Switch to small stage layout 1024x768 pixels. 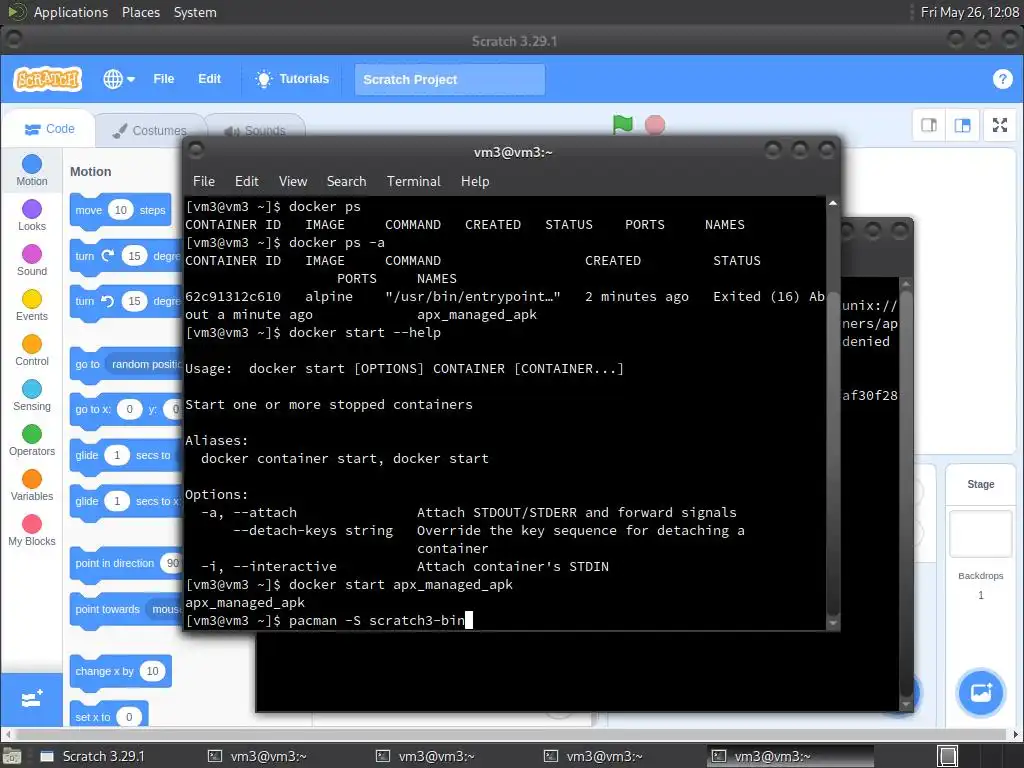[929, 125]
